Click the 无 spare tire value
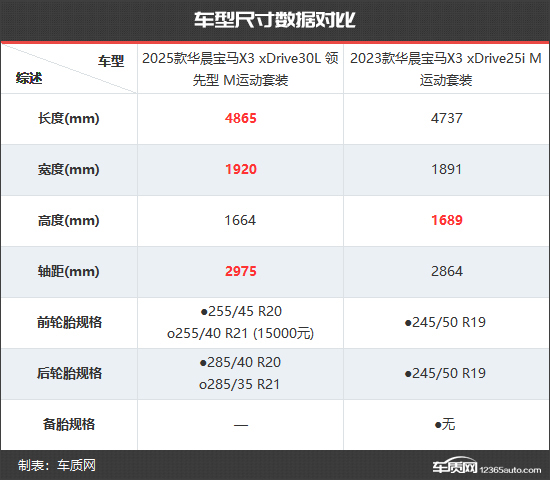The width and height of the screenshot is (550, 480). coord(445,425)
